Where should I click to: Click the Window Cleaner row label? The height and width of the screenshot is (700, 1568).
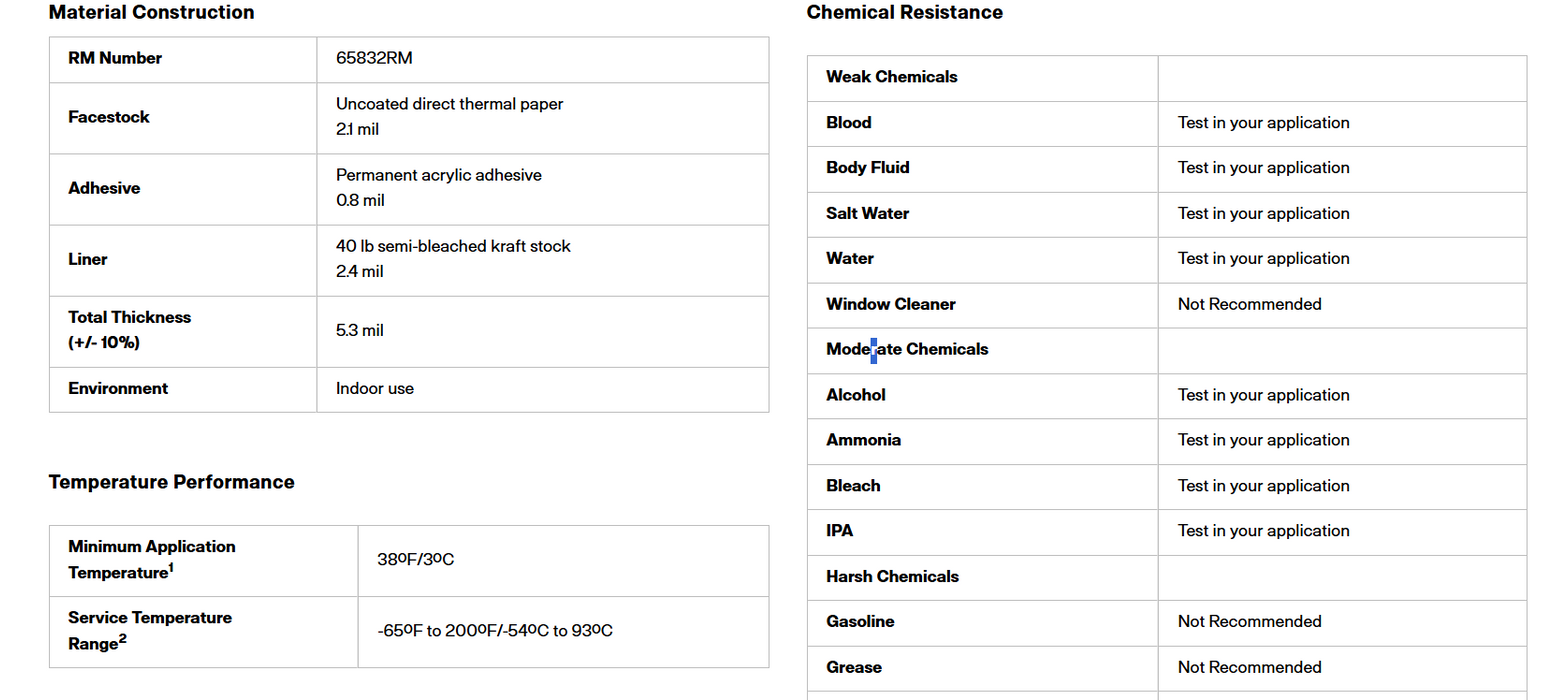pyautogui.click(x=890, y=304)
